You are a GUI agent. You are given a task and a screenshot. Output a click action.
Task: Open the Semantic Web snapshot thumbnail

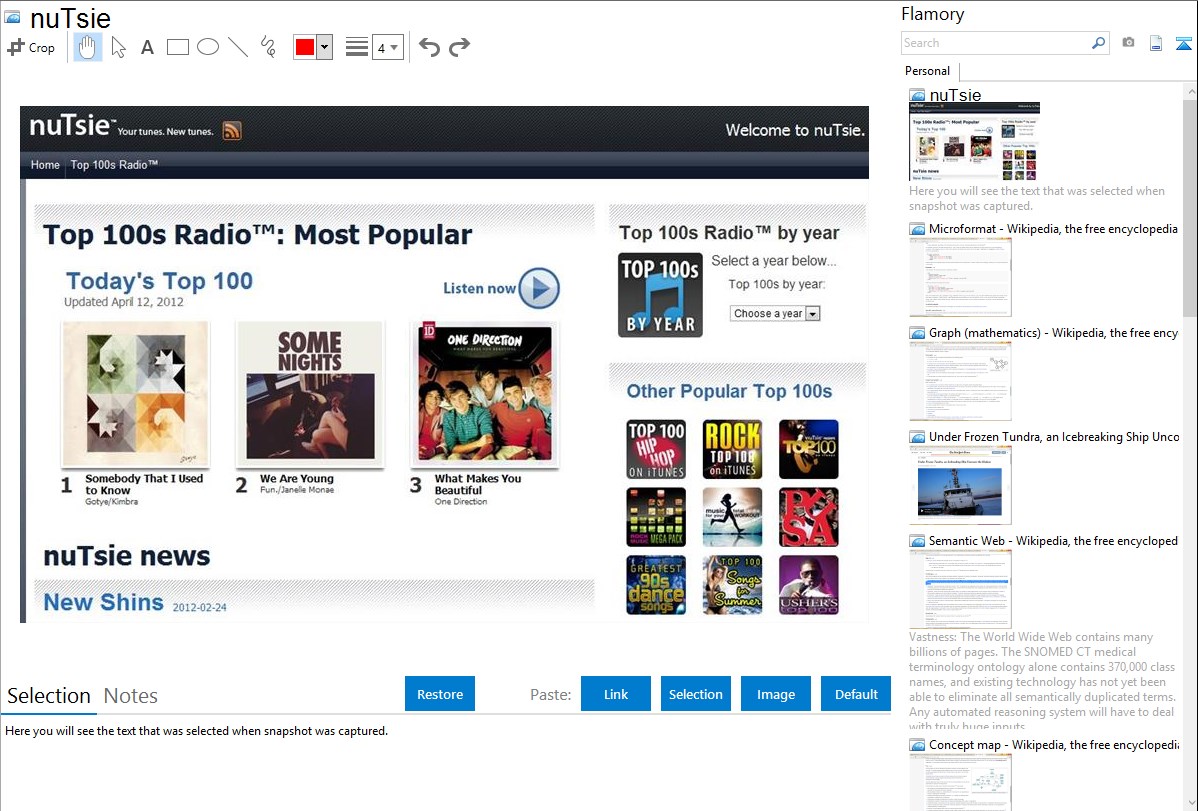click(960, 589)
